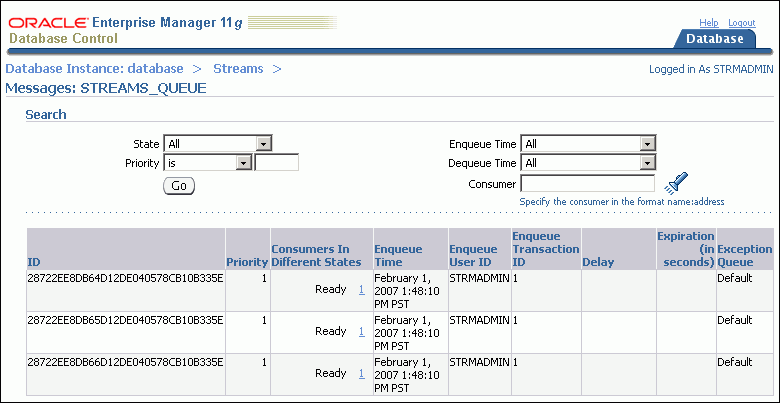Open the Dequeue Time dropdown
The height and width of the screenshot is (403, 780).
(x=588, y=163)
